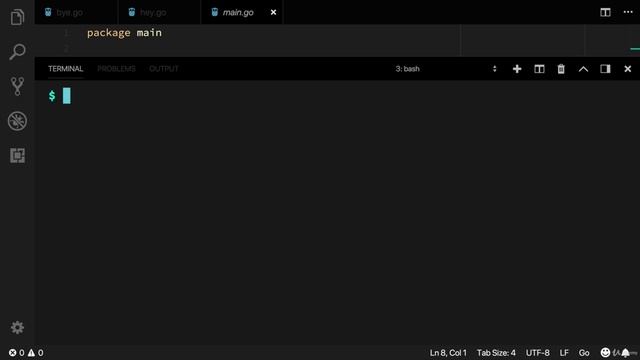Open the terminal selector showing 3: bash
This screenshot has width=640, height=360.
pos(446,69)
